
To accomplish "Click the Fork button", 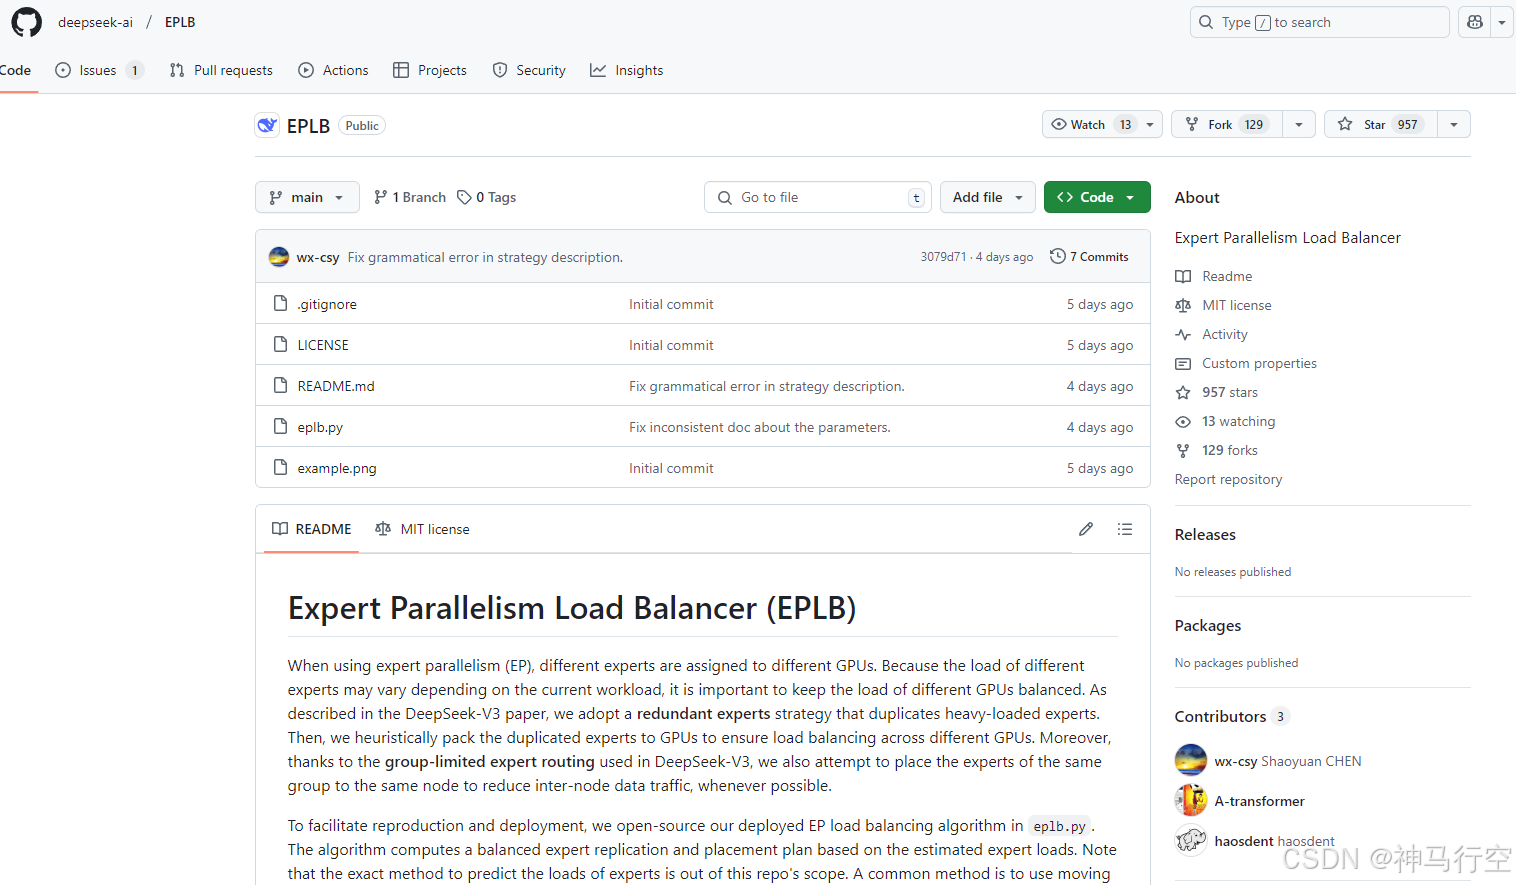I will tap(1227, 124).
